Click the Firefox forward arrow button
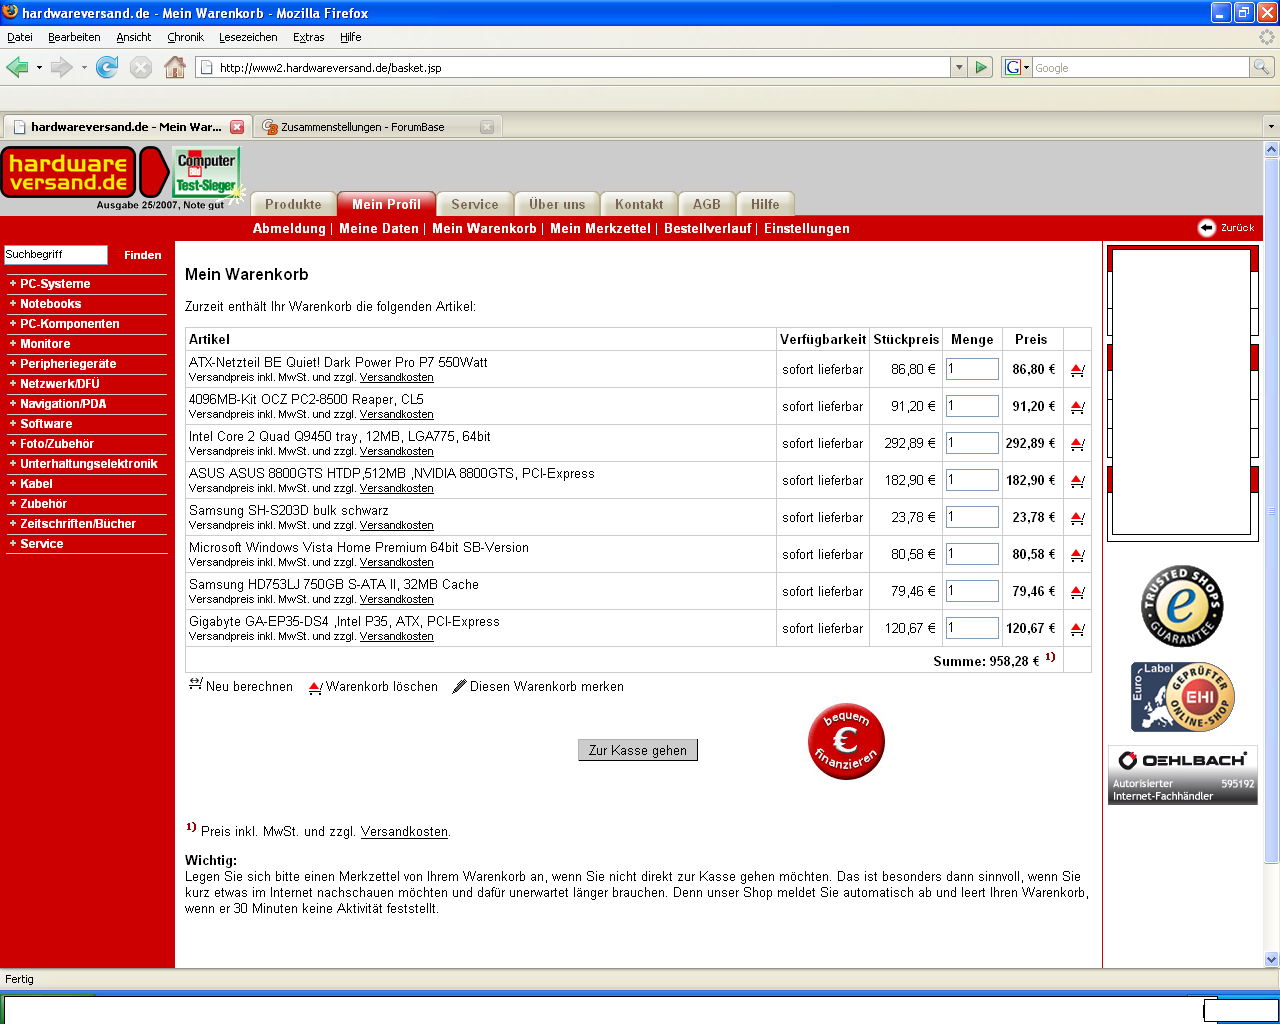Screen dimensions: 1280x1024 pos(61,67)
